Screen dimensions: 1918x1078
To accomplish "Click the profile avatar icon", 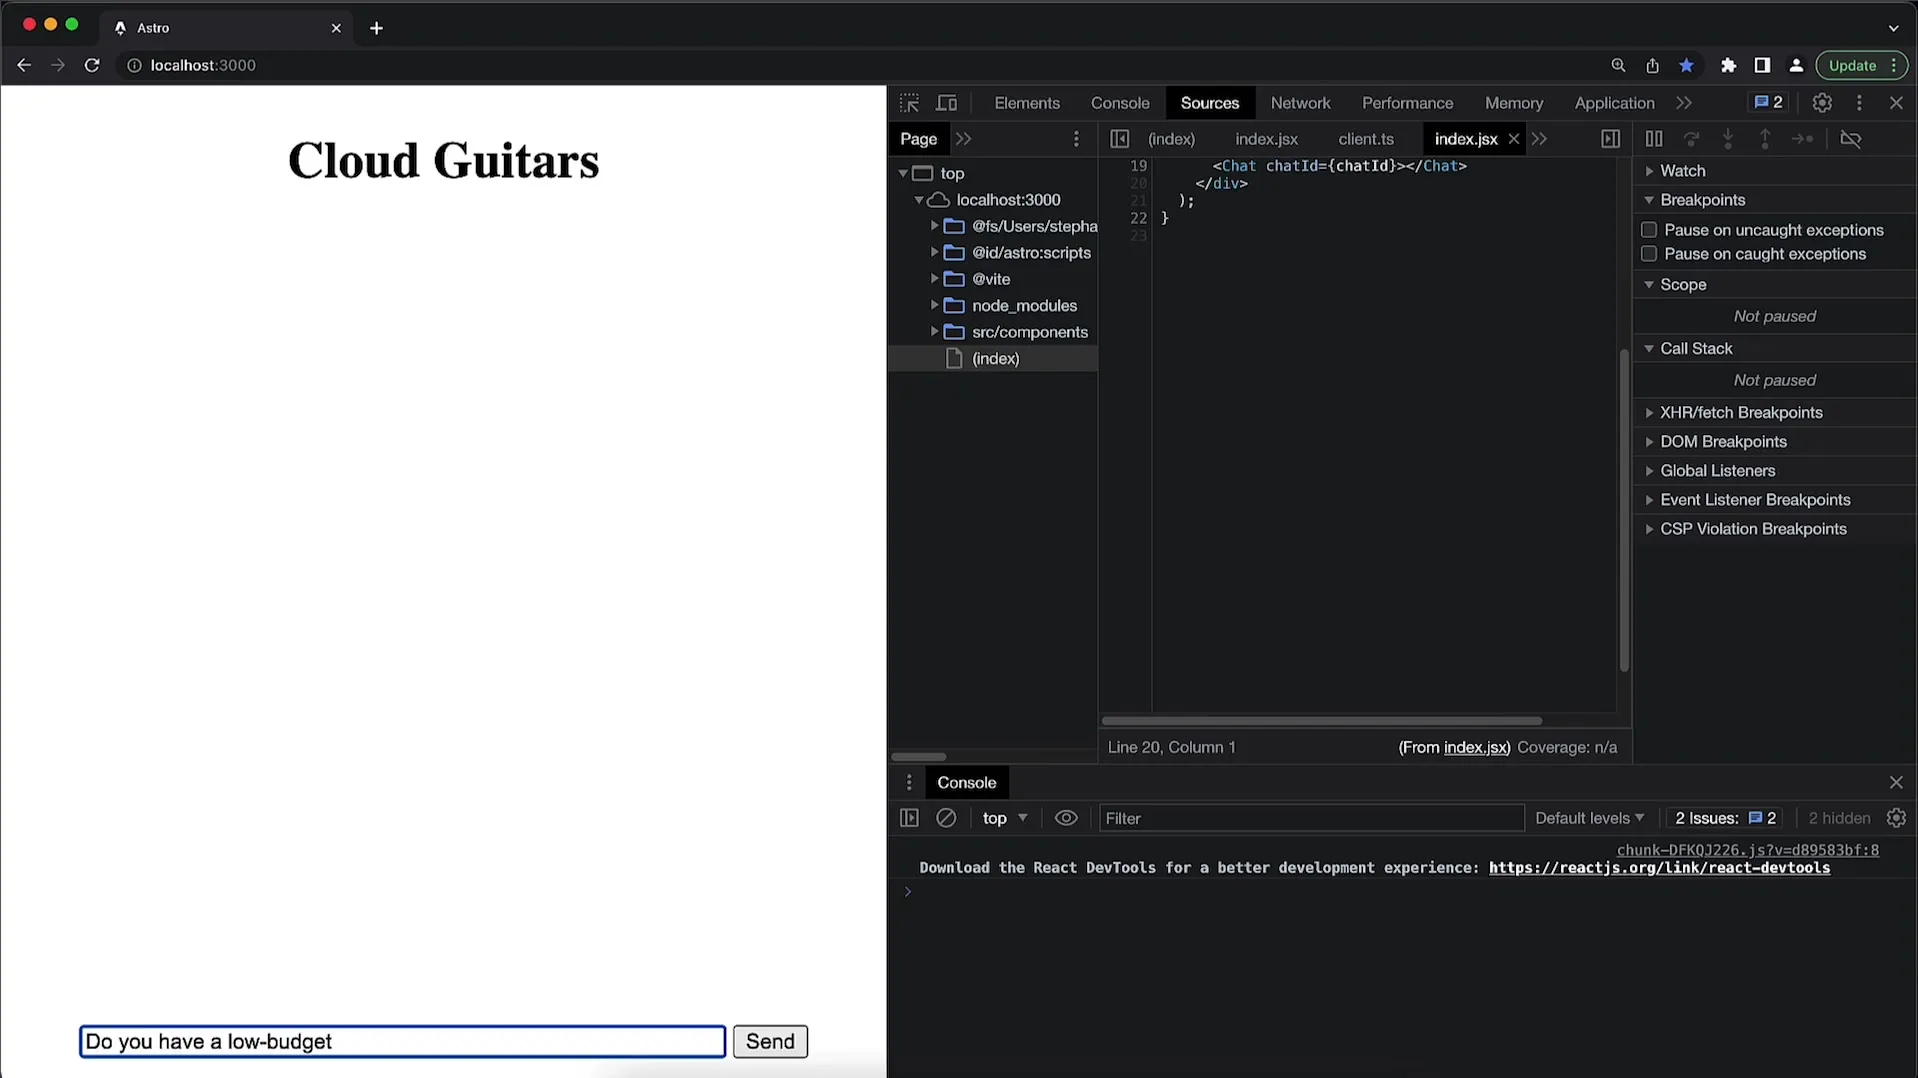I will [x=1796, y=65].
